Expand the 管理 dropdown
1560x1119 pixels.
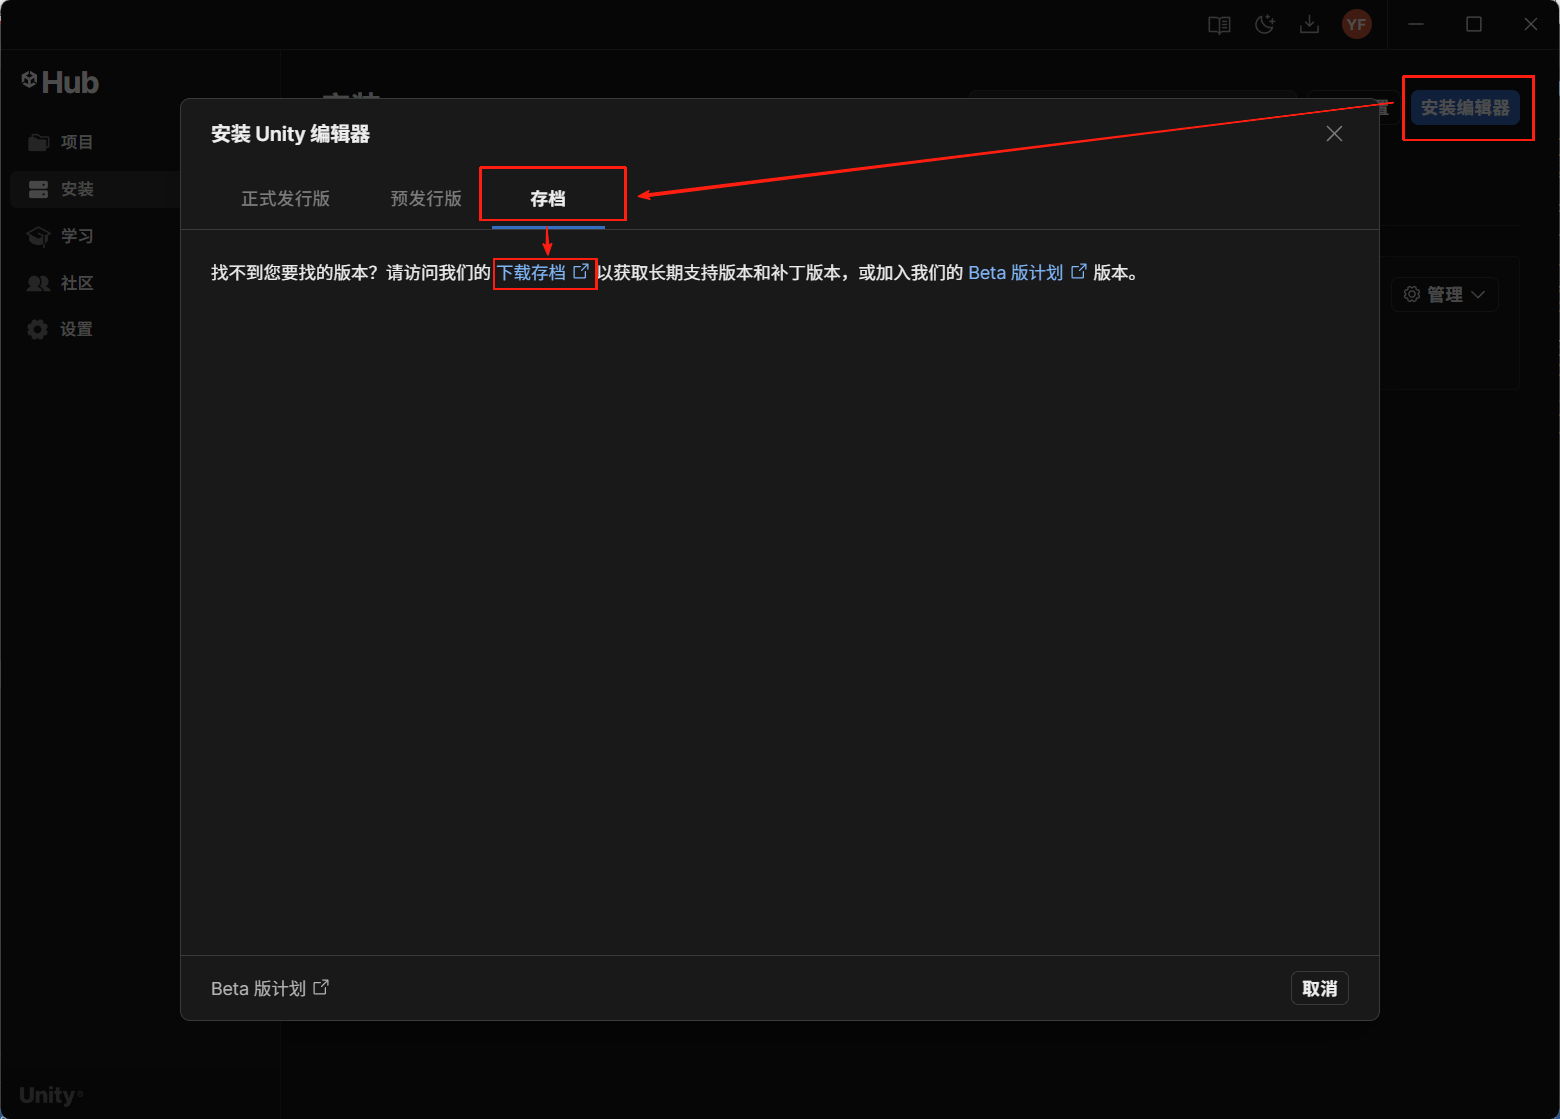[x=1444, y=294]
